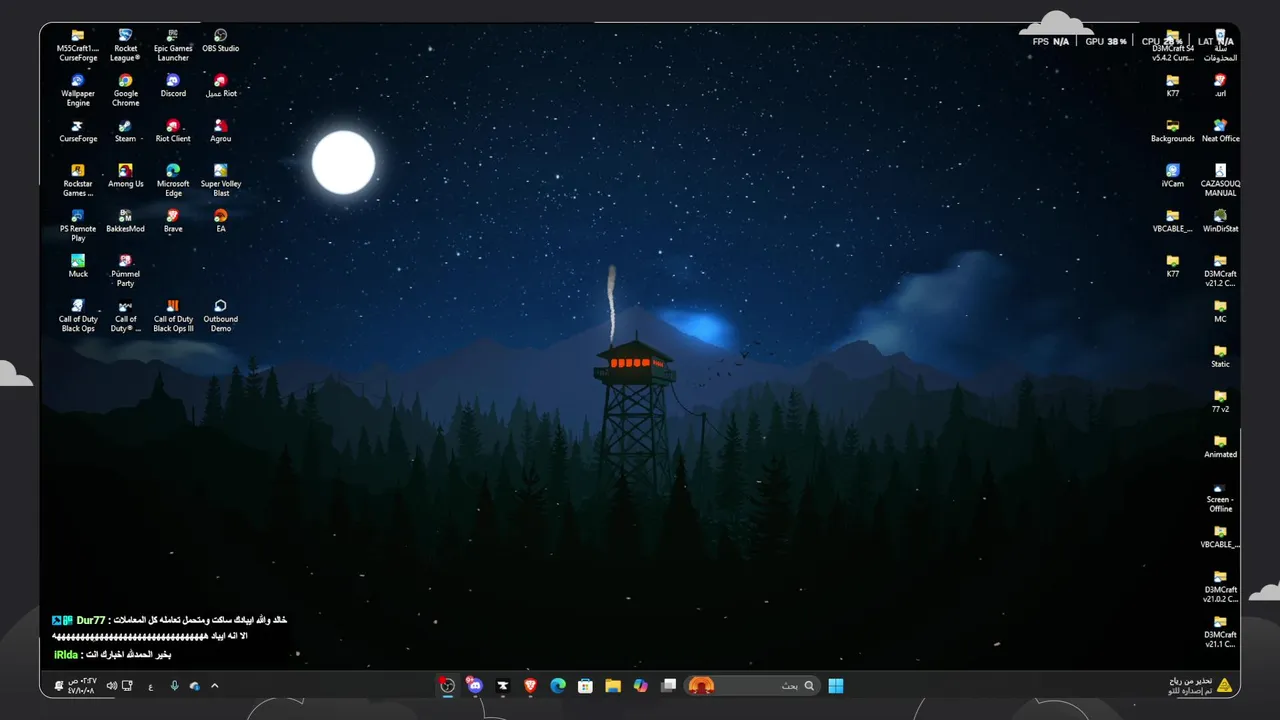Viewport: 1280px width, 720px height.
Task: Click the taskbar search box بحث
Action: [x=754, y=686]
